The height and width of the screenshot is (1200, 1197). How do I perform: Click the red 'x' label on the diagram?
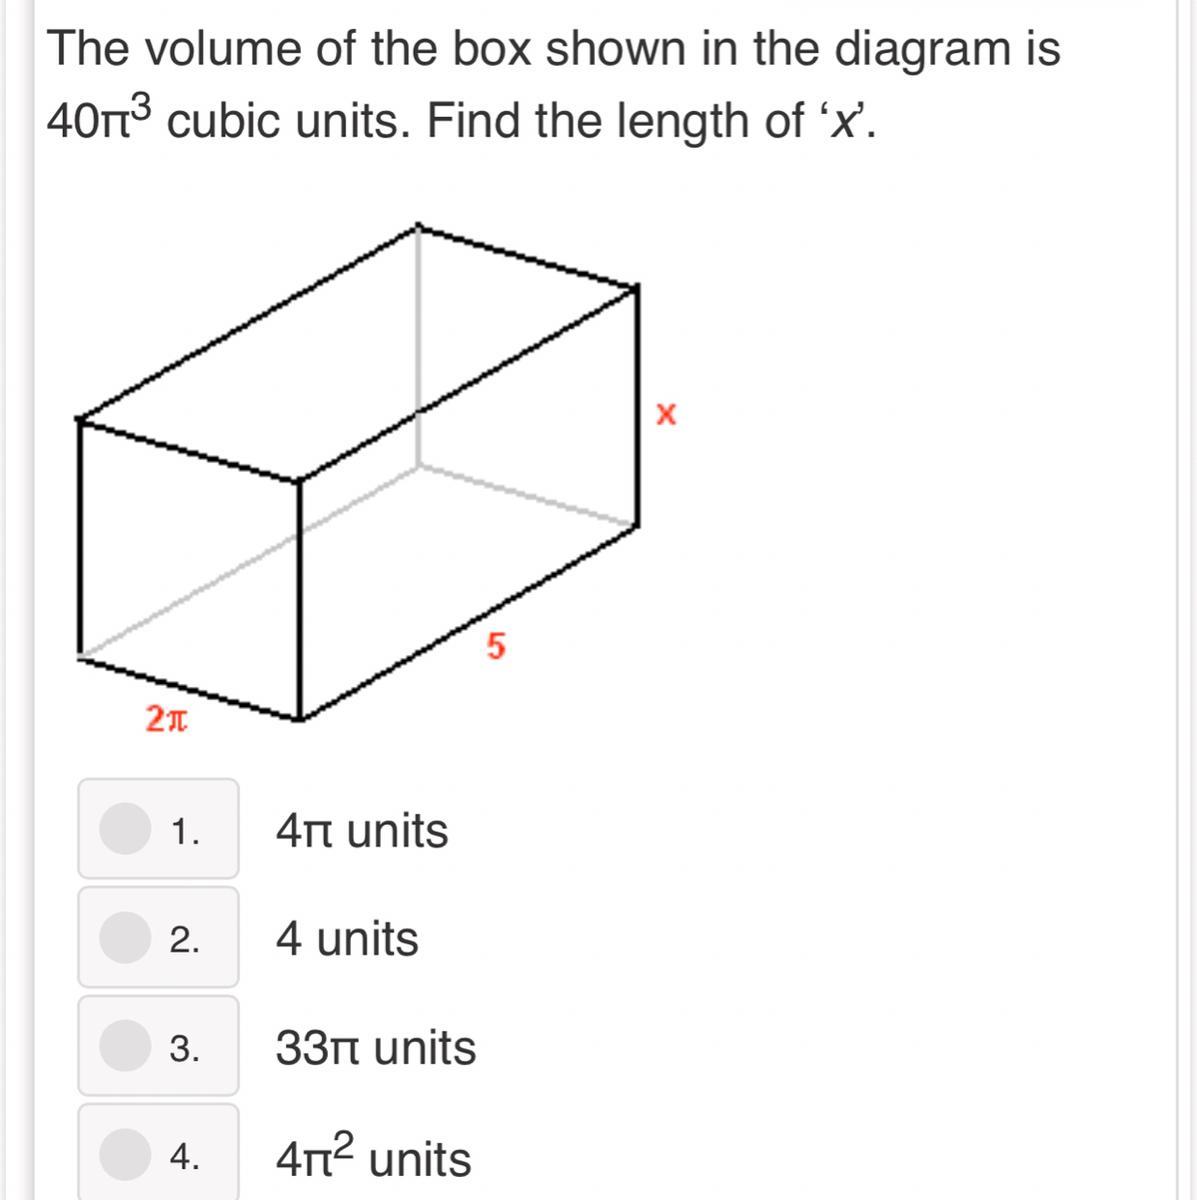pos(666,413)
